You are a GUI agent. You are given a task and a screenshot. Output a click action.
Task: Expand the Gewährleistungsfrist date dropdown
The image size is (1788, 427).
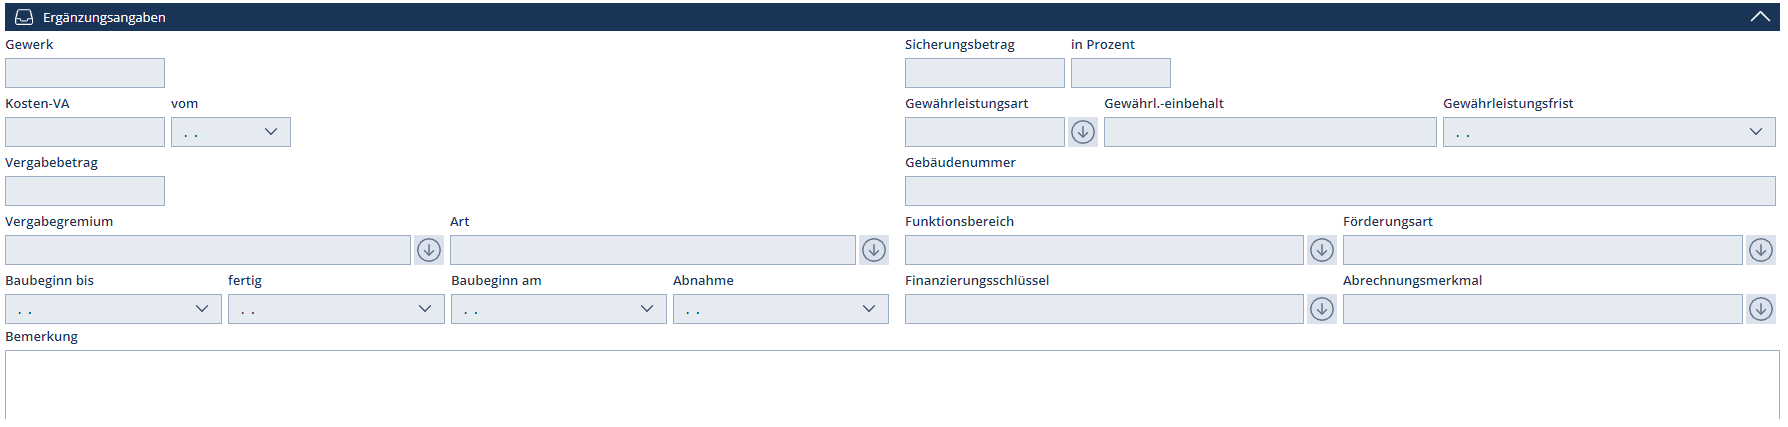click(1755, 132)
